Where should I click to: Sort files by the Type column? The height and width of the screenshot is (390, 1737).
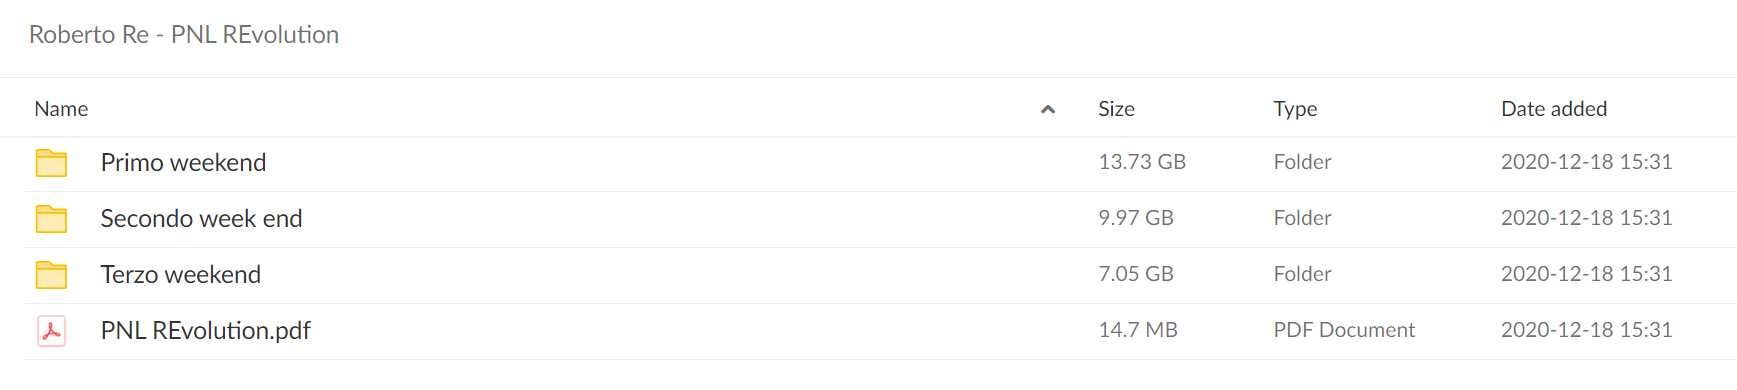click(1295, 109)
